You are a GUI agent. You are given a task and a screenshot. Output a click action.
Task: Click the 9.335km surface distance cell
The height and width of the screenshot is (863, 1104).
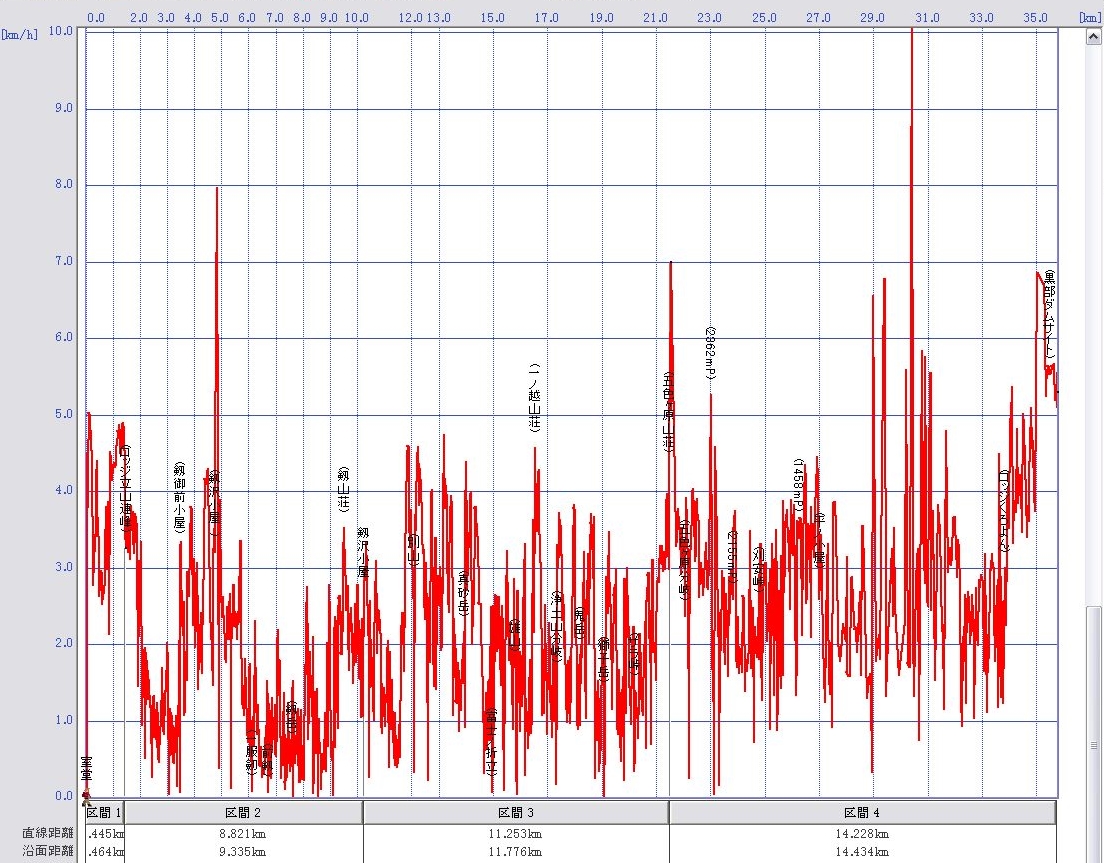click(x=243, y=852)
